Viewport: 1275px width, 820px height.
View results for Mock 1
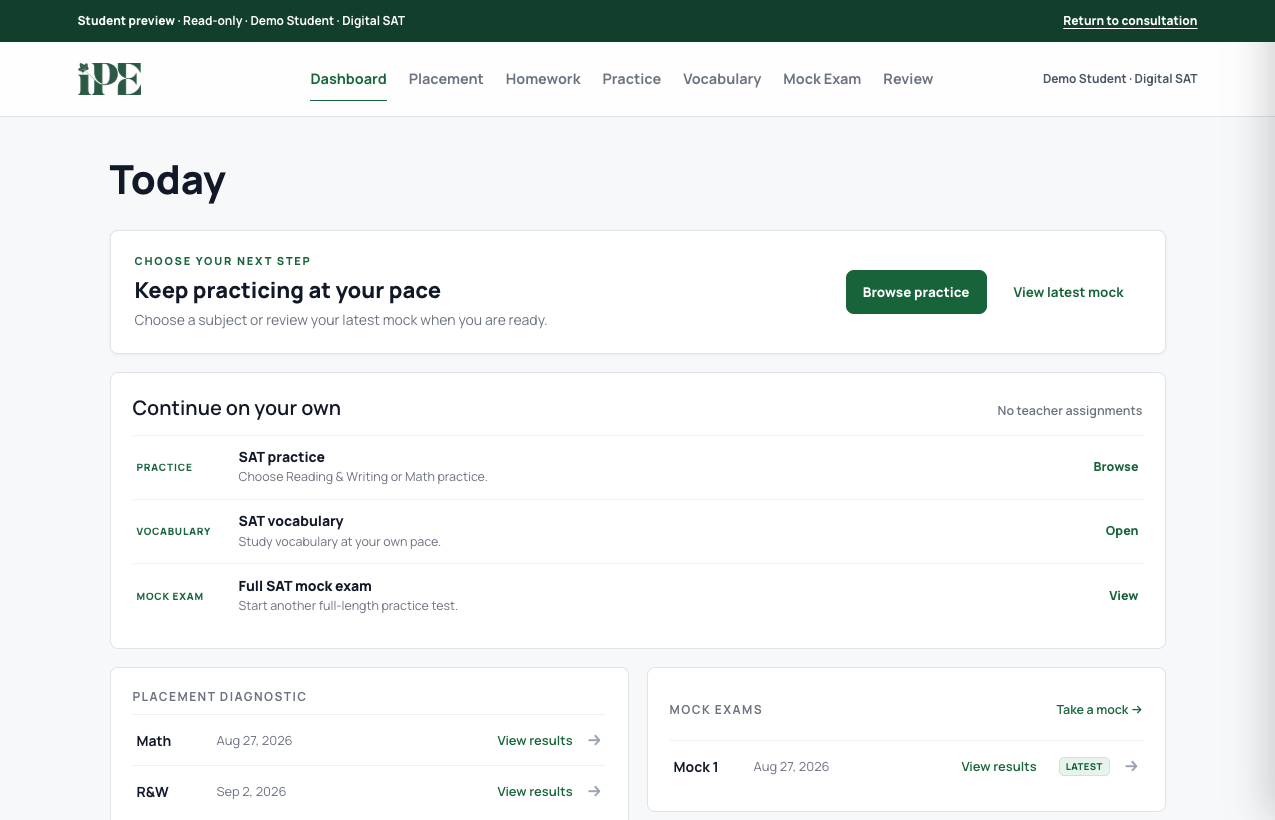[x=999, y=767]
